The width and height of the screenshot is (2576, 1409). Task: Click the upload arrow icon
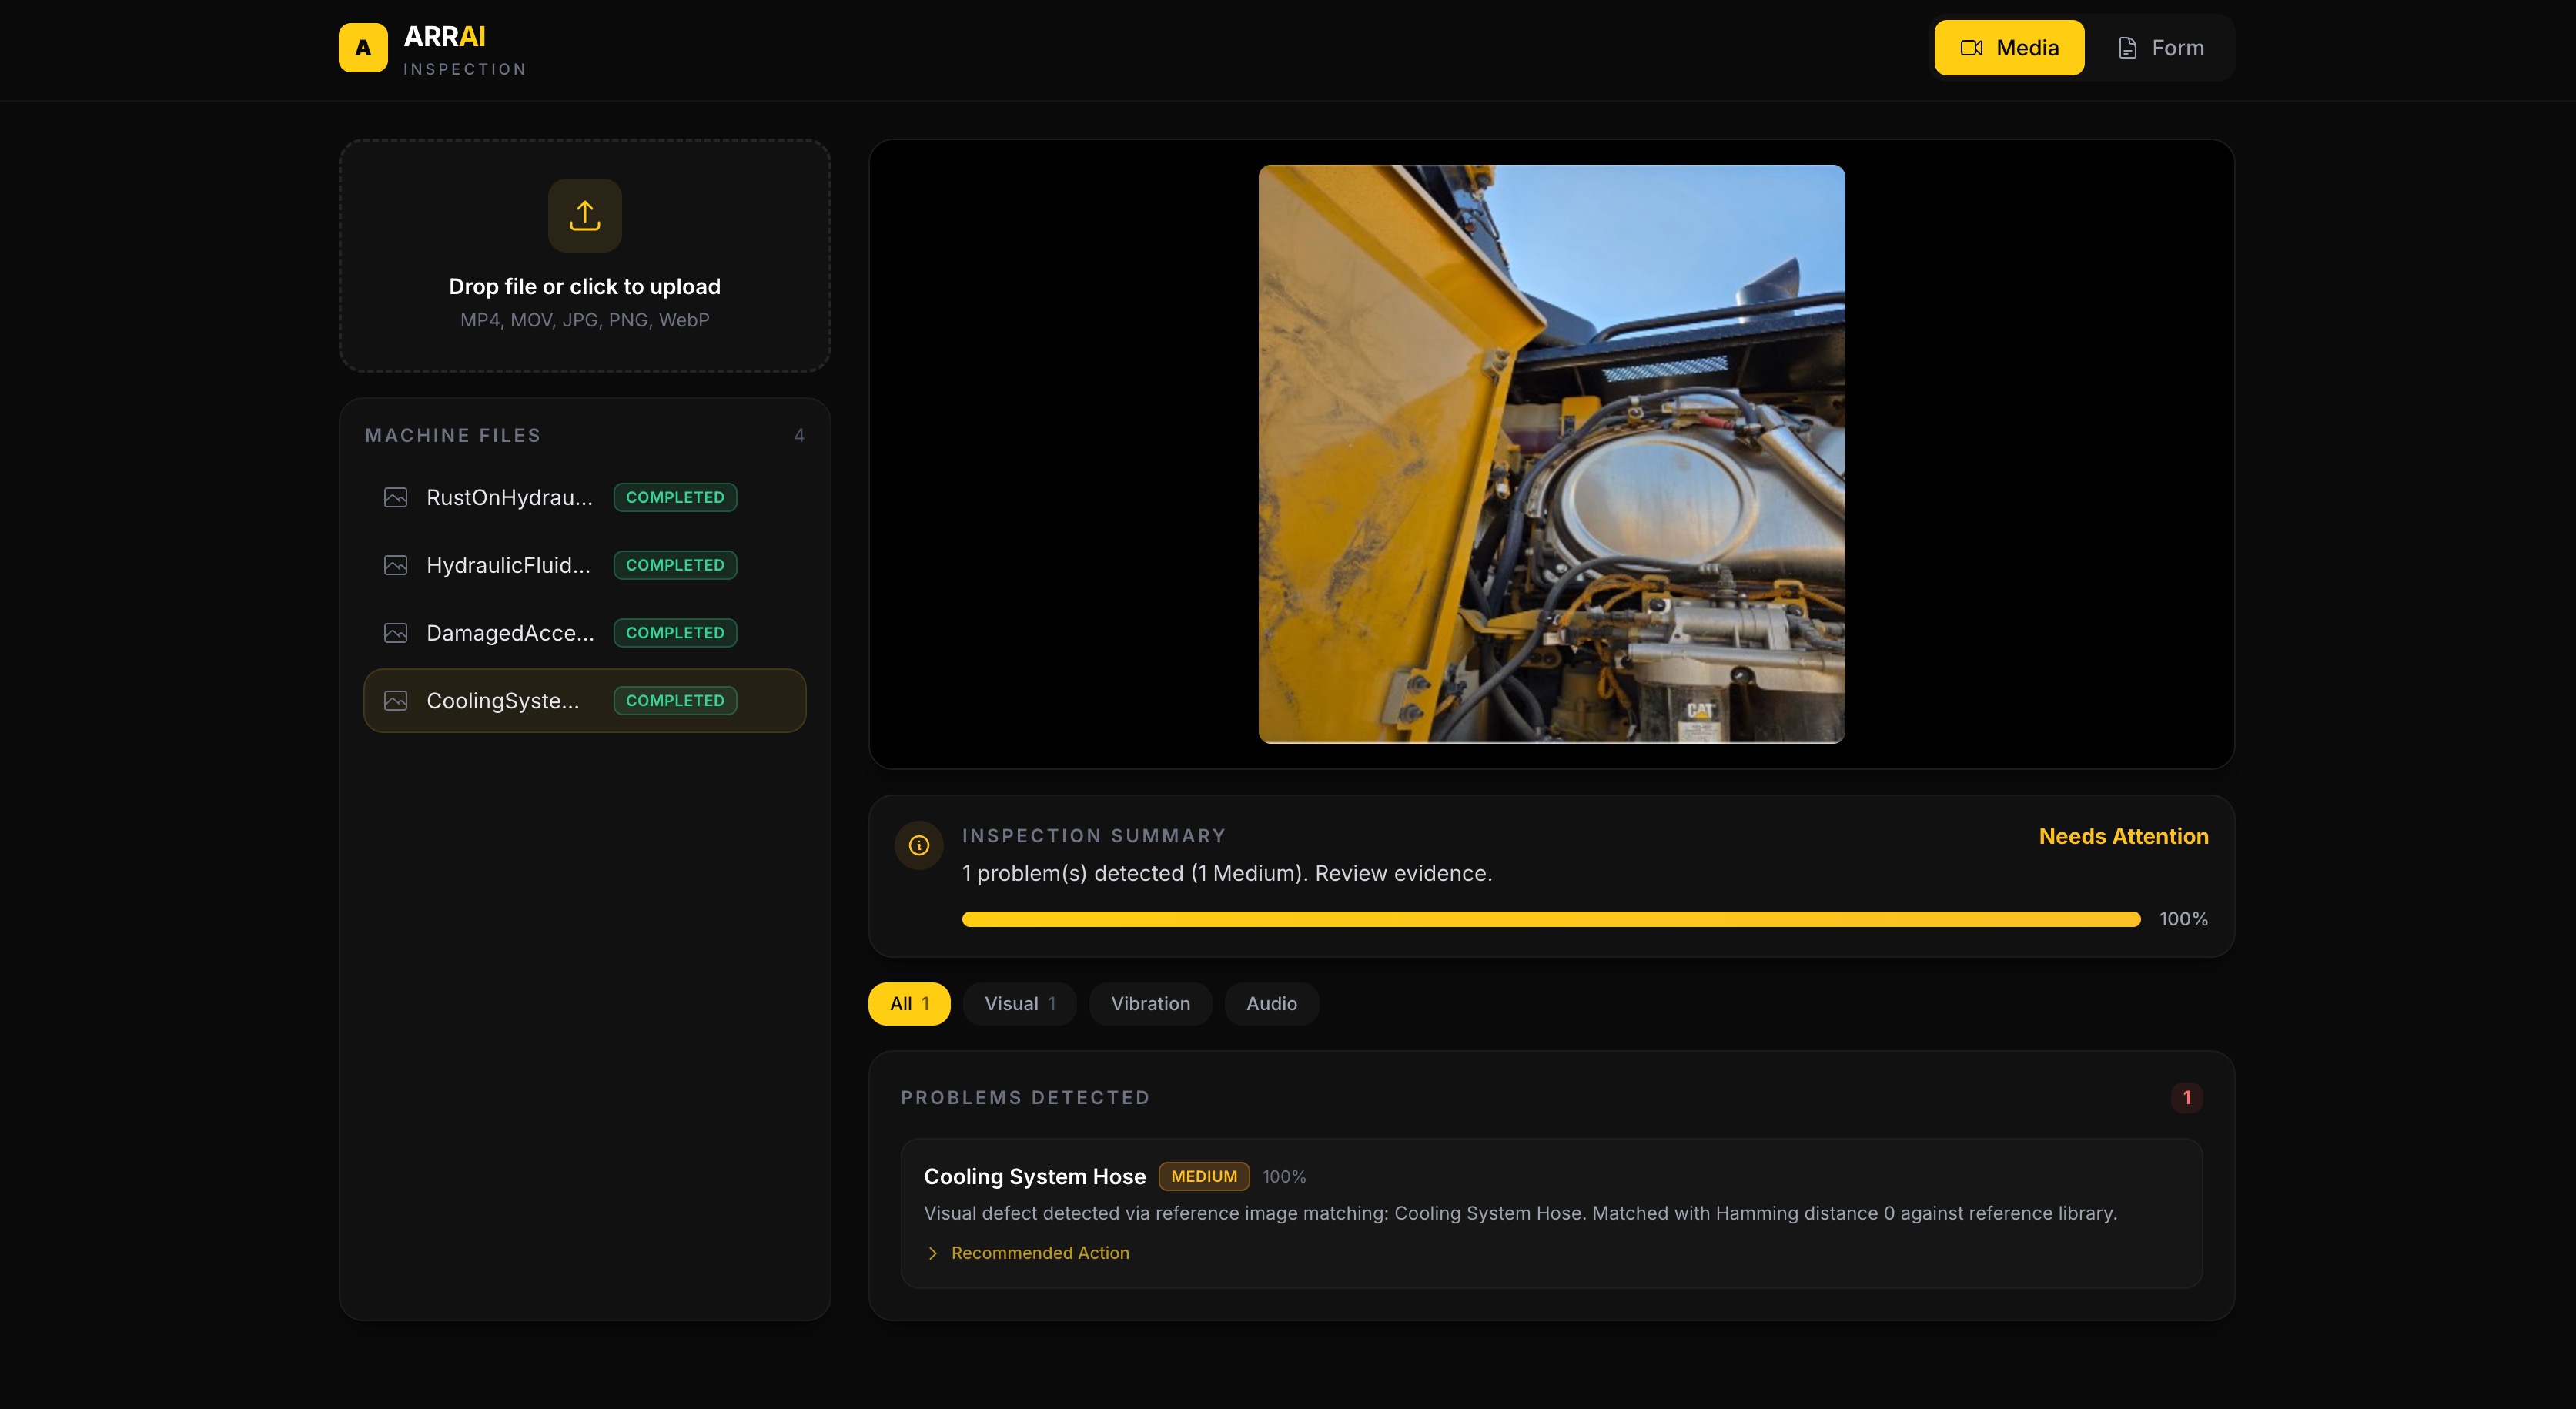coord(584,215)
